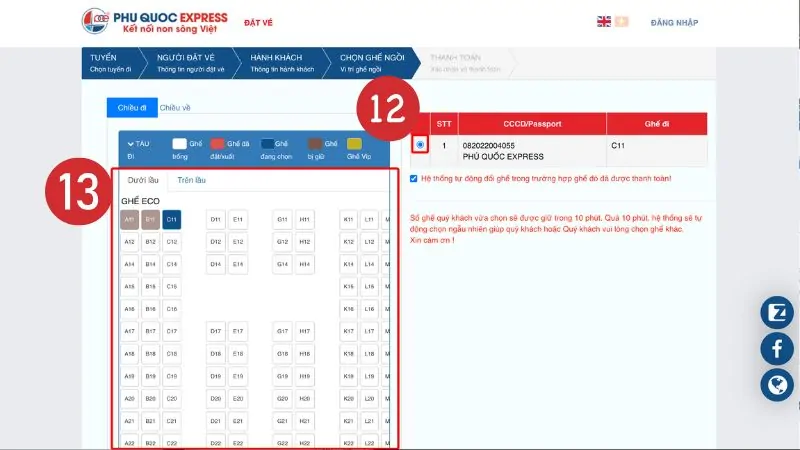Pick seat A12
Image resolution: width=800 pixels, height=450 pixels.
click(130, 242)
